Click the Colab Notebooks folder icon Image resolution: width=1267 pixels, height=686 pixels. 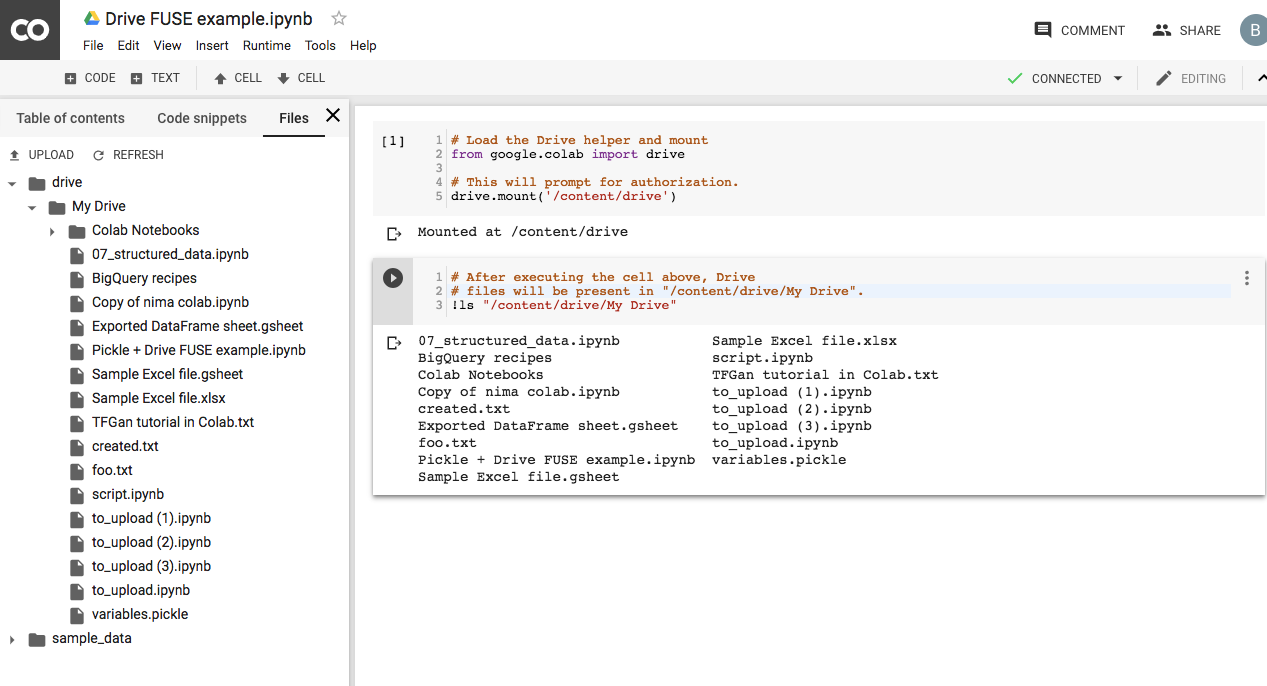[77, 231]
